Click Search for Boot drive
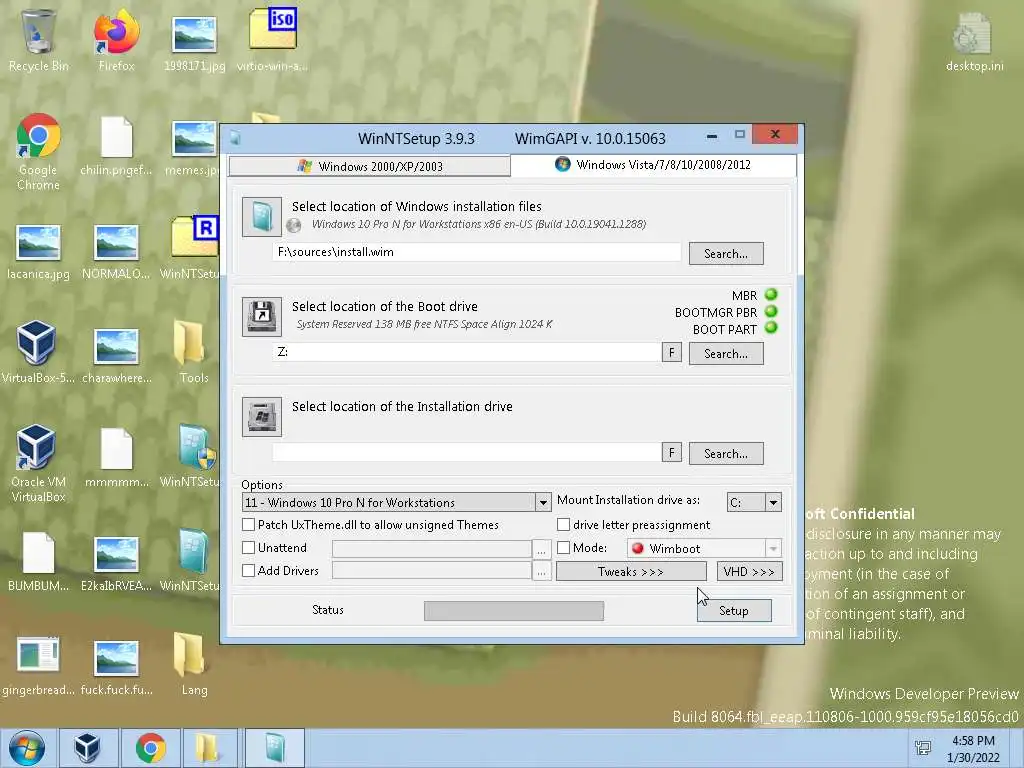Screen dimensions: 1024x768 pyautogui.click(x=726, y=353)
